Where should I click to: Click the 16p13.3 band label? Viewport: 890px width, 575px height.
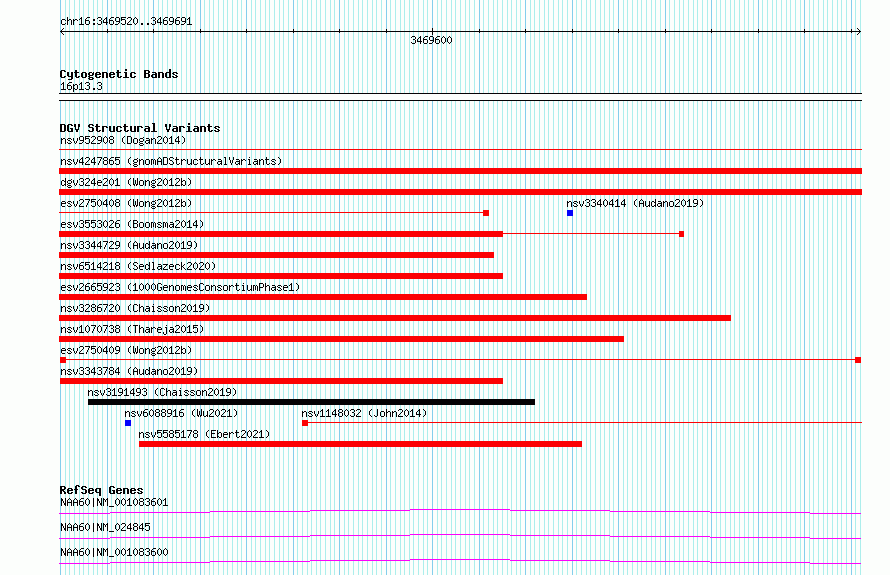click(x=81, y=86)
